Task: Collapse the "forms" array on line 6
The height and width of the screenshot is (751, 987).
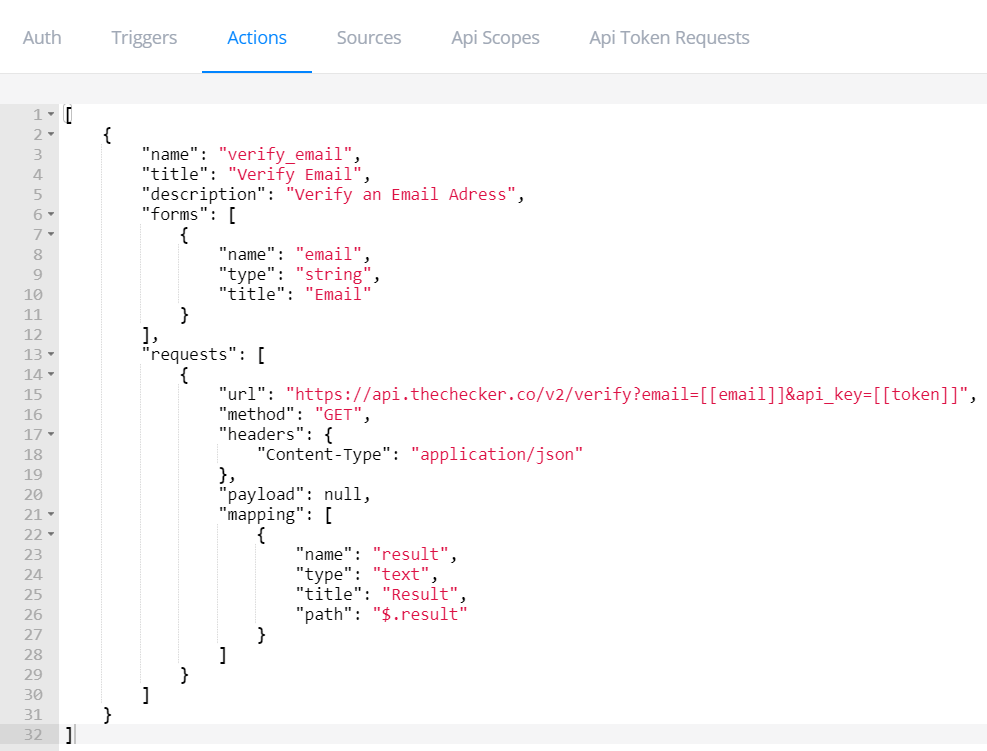Action: [x=51, y=214]
